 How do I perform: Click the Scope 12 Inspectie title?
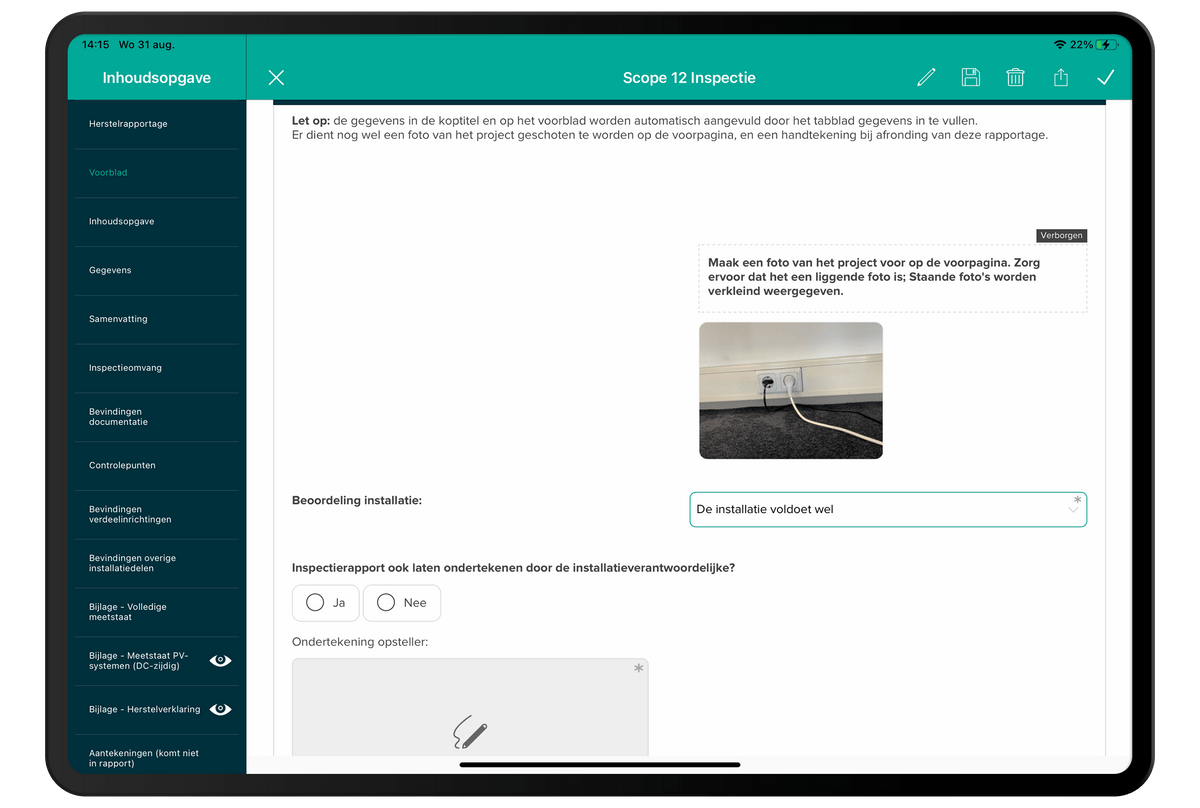point(689,78)
